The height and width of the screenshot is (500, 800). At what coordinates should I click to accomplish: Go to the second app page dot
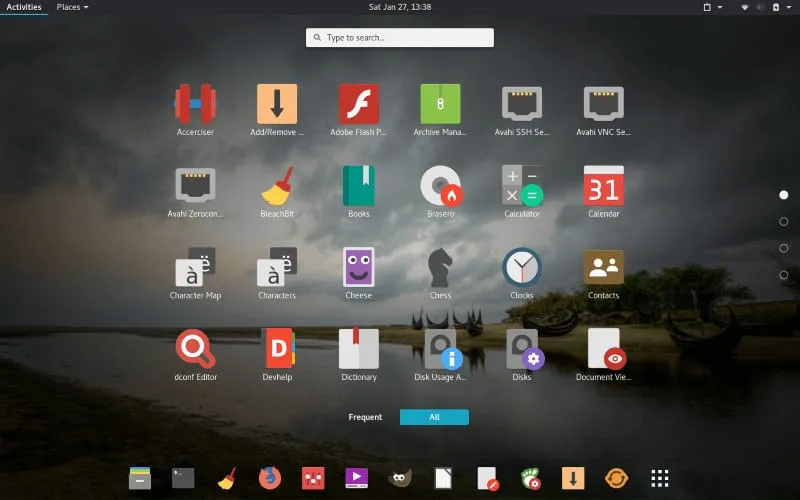[x=784, y=221]
